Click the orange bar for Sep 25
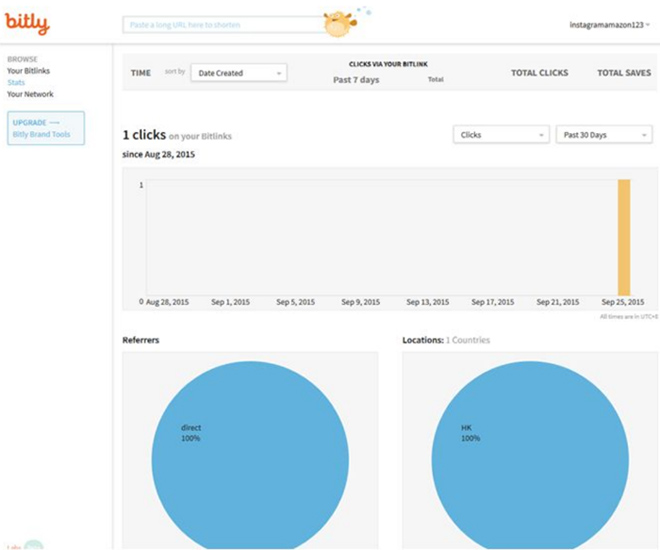The image size is (660, 550). tap(624, 238)
